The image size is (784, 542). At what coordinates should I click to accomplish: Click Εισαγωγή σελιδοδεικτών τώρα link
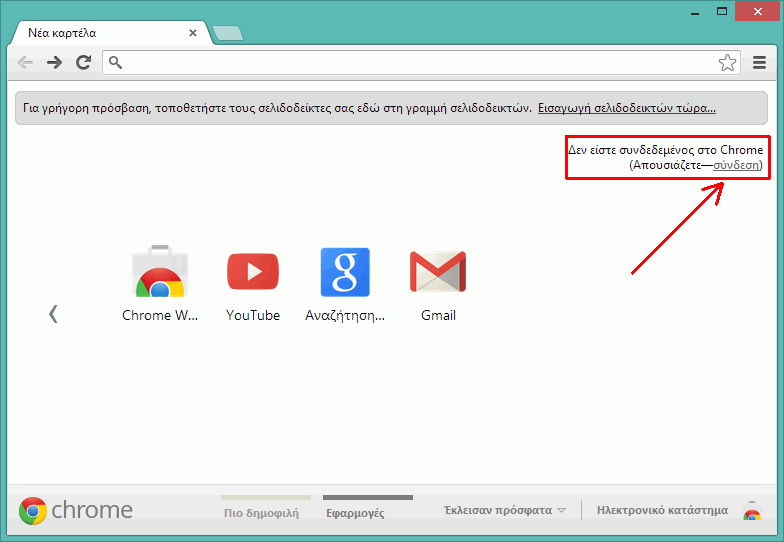pos(626,108)
